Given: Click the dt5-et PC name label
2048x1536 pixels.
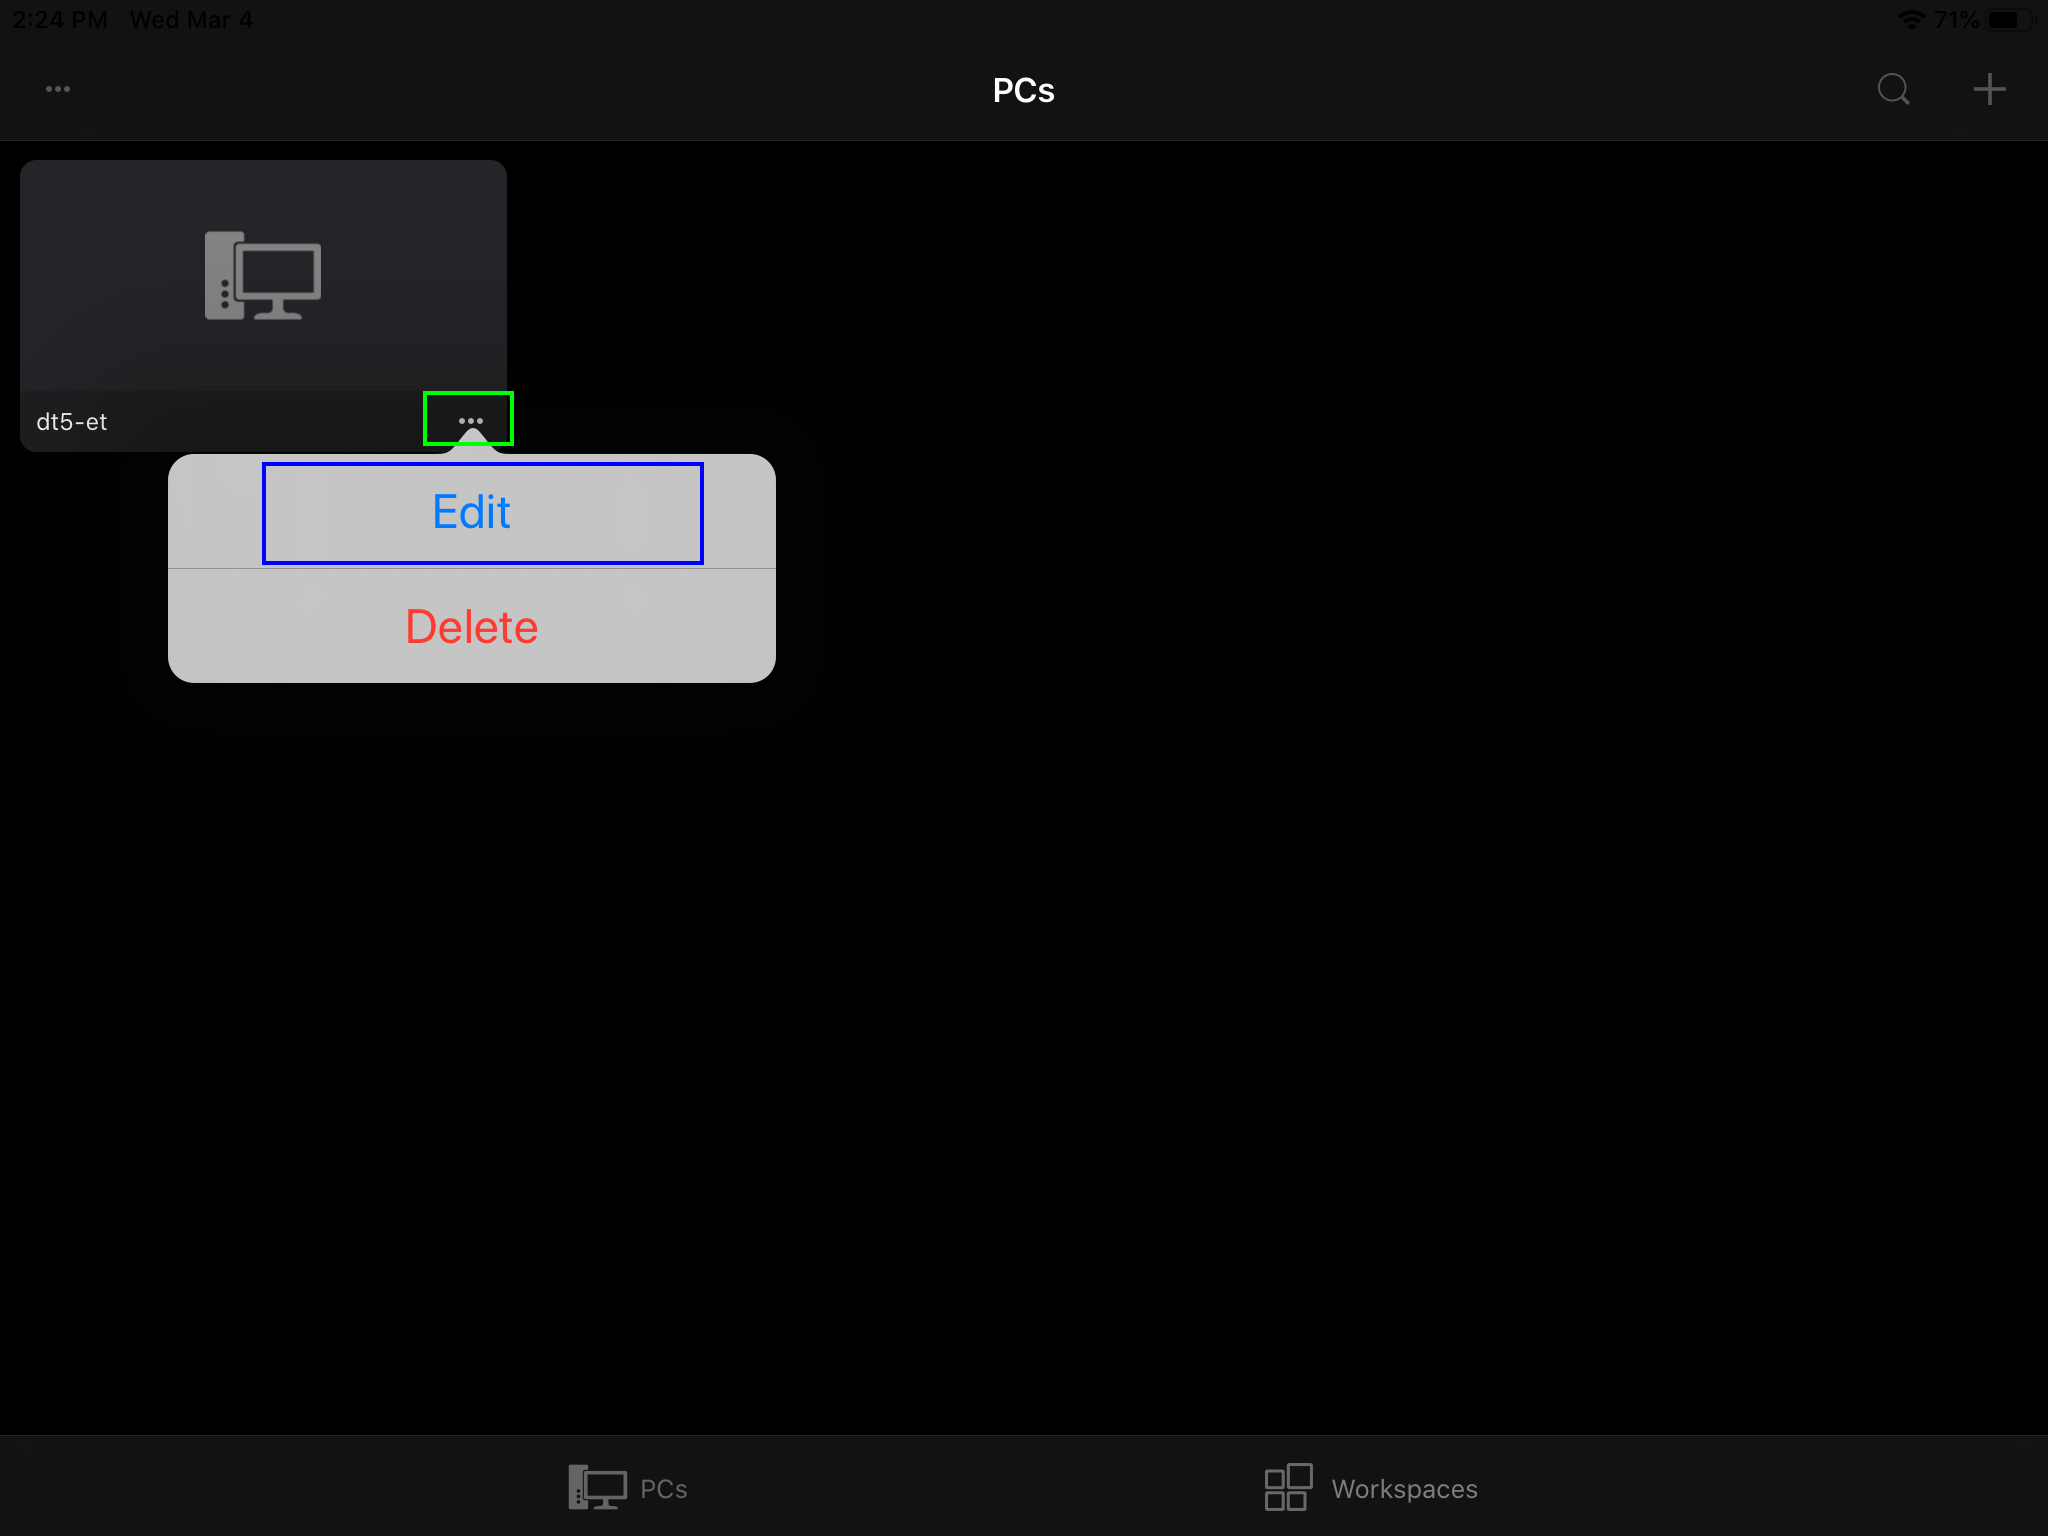Looking at the screenshot, I should [72, 422].
